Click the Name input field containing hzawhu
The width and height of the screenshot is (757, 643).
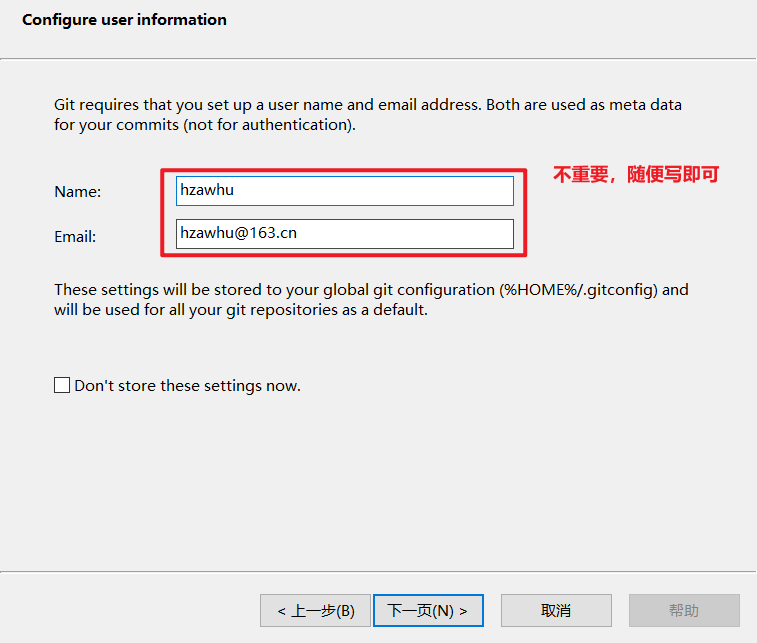click(345, 191)
